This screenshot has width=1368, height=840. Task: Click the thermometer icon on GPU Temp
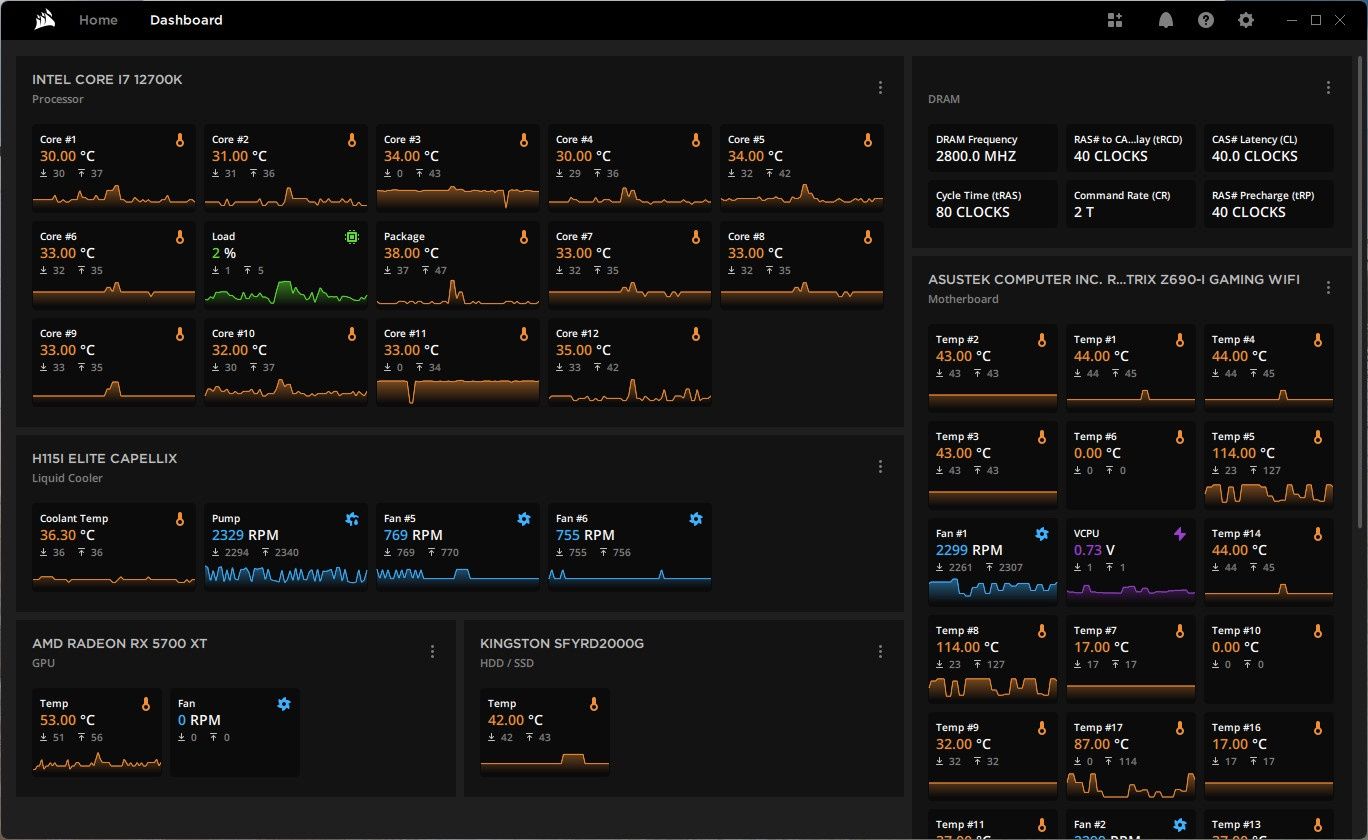pyautogui.click(x=146, y=705)
